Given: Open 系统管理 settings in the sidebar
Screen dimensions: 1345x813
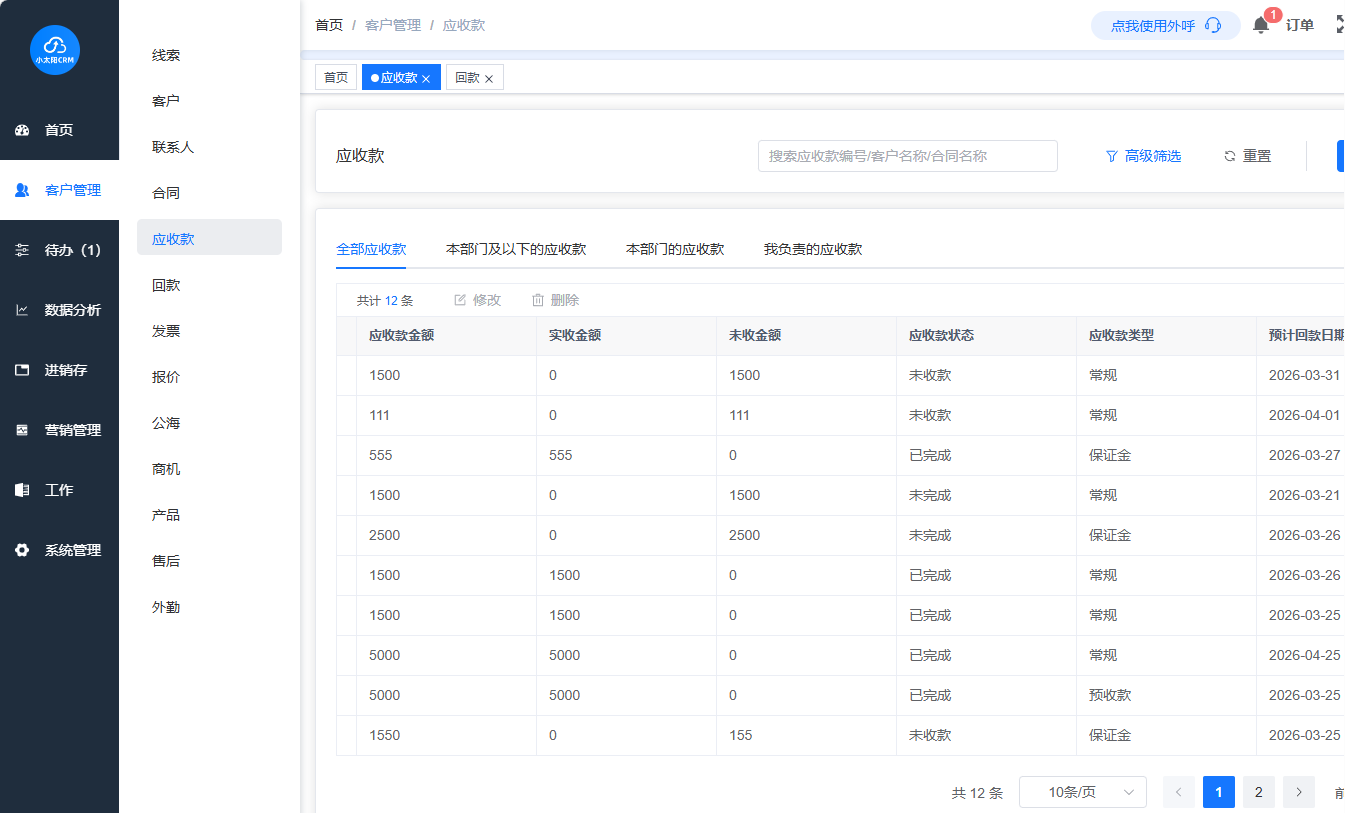Looking at the screenshot, I should 59,550.
